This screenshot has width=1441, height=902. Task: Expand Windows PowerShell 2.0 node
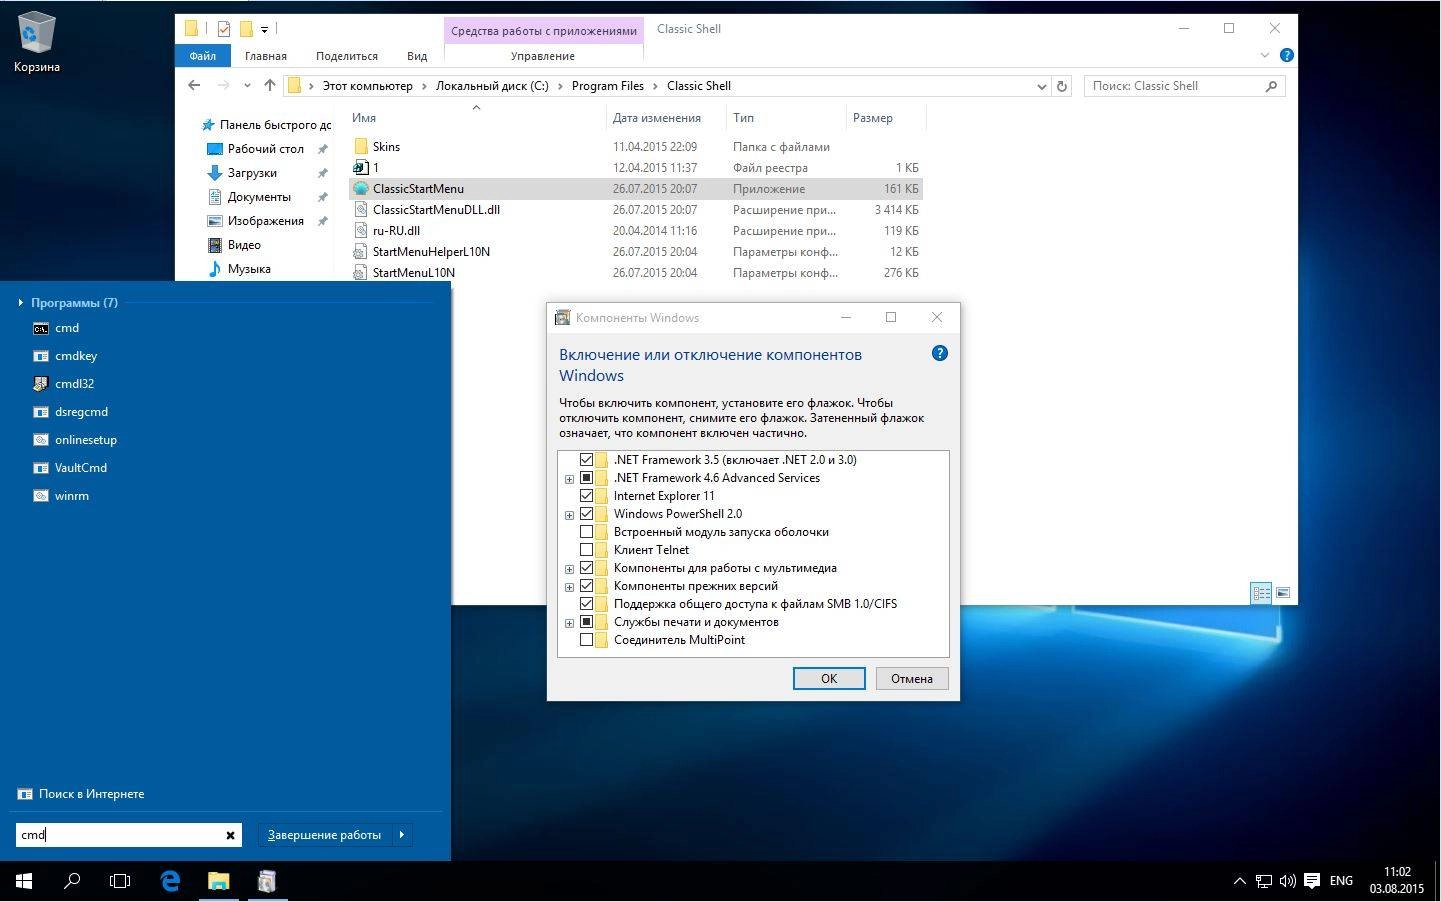click(570, 515)
